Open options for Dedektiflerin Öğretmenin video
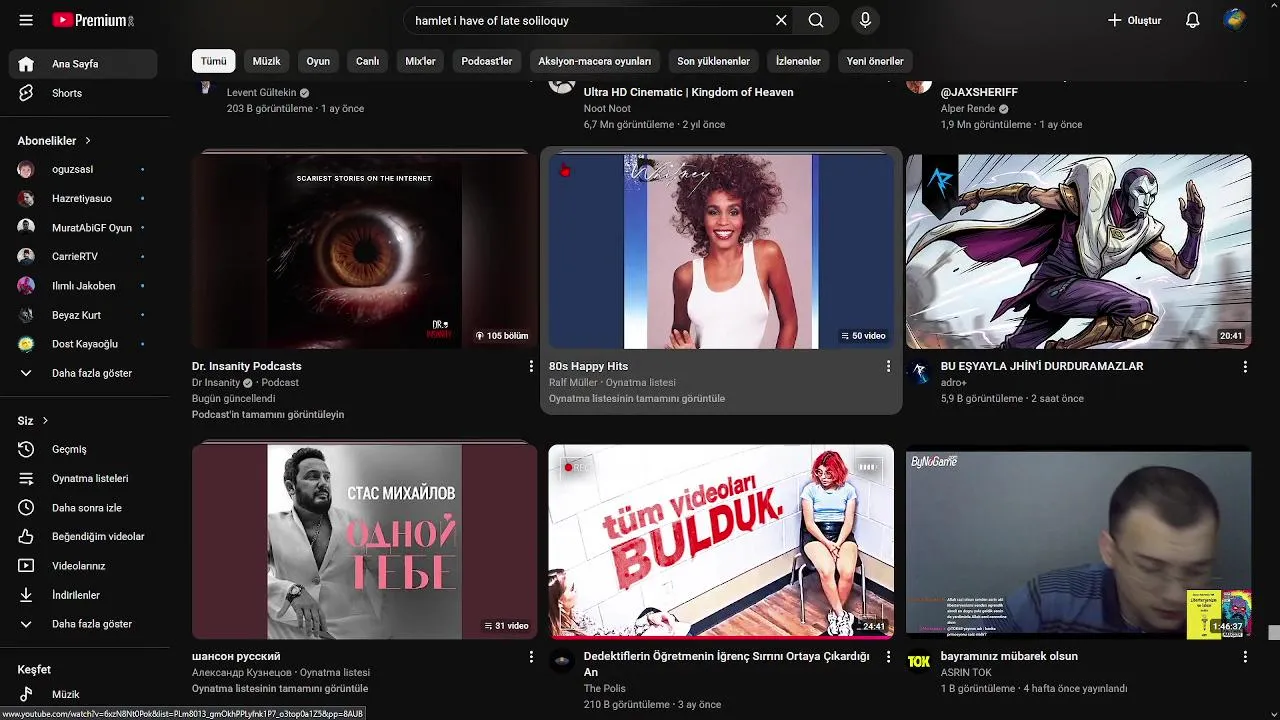 pyautogui.click(x=888, y=657)
